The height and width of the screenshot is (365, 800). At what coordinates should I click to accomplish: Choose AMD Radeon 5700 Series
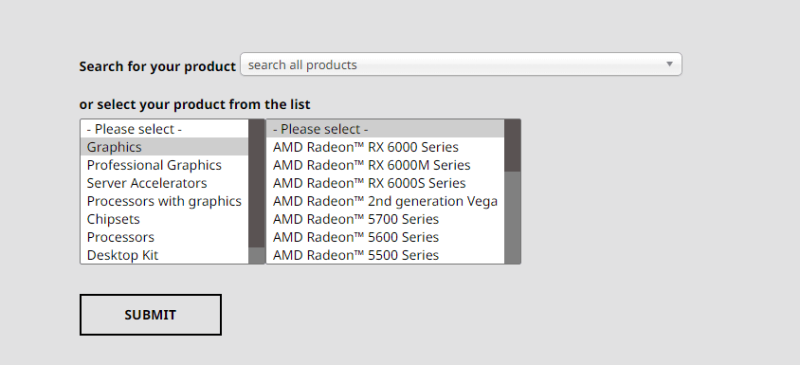pyautogui.click(x=385, y=219)
